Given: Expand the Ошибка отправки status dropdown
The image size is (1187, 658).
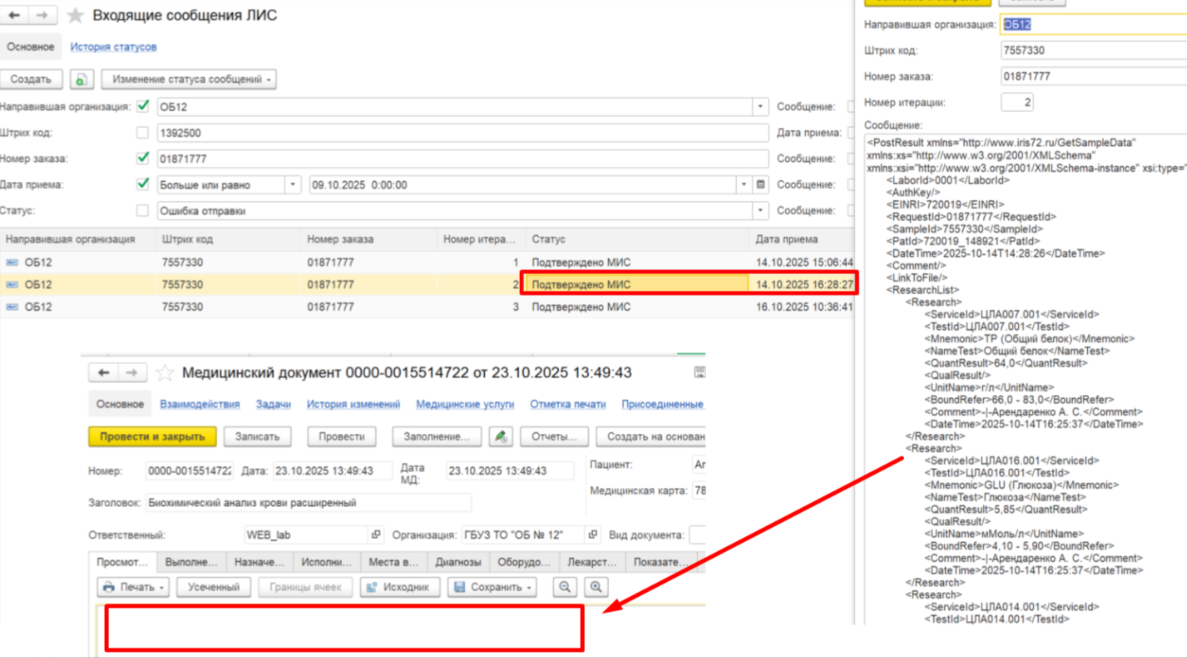Looking at the screenshot, I should tap(760, 211).
